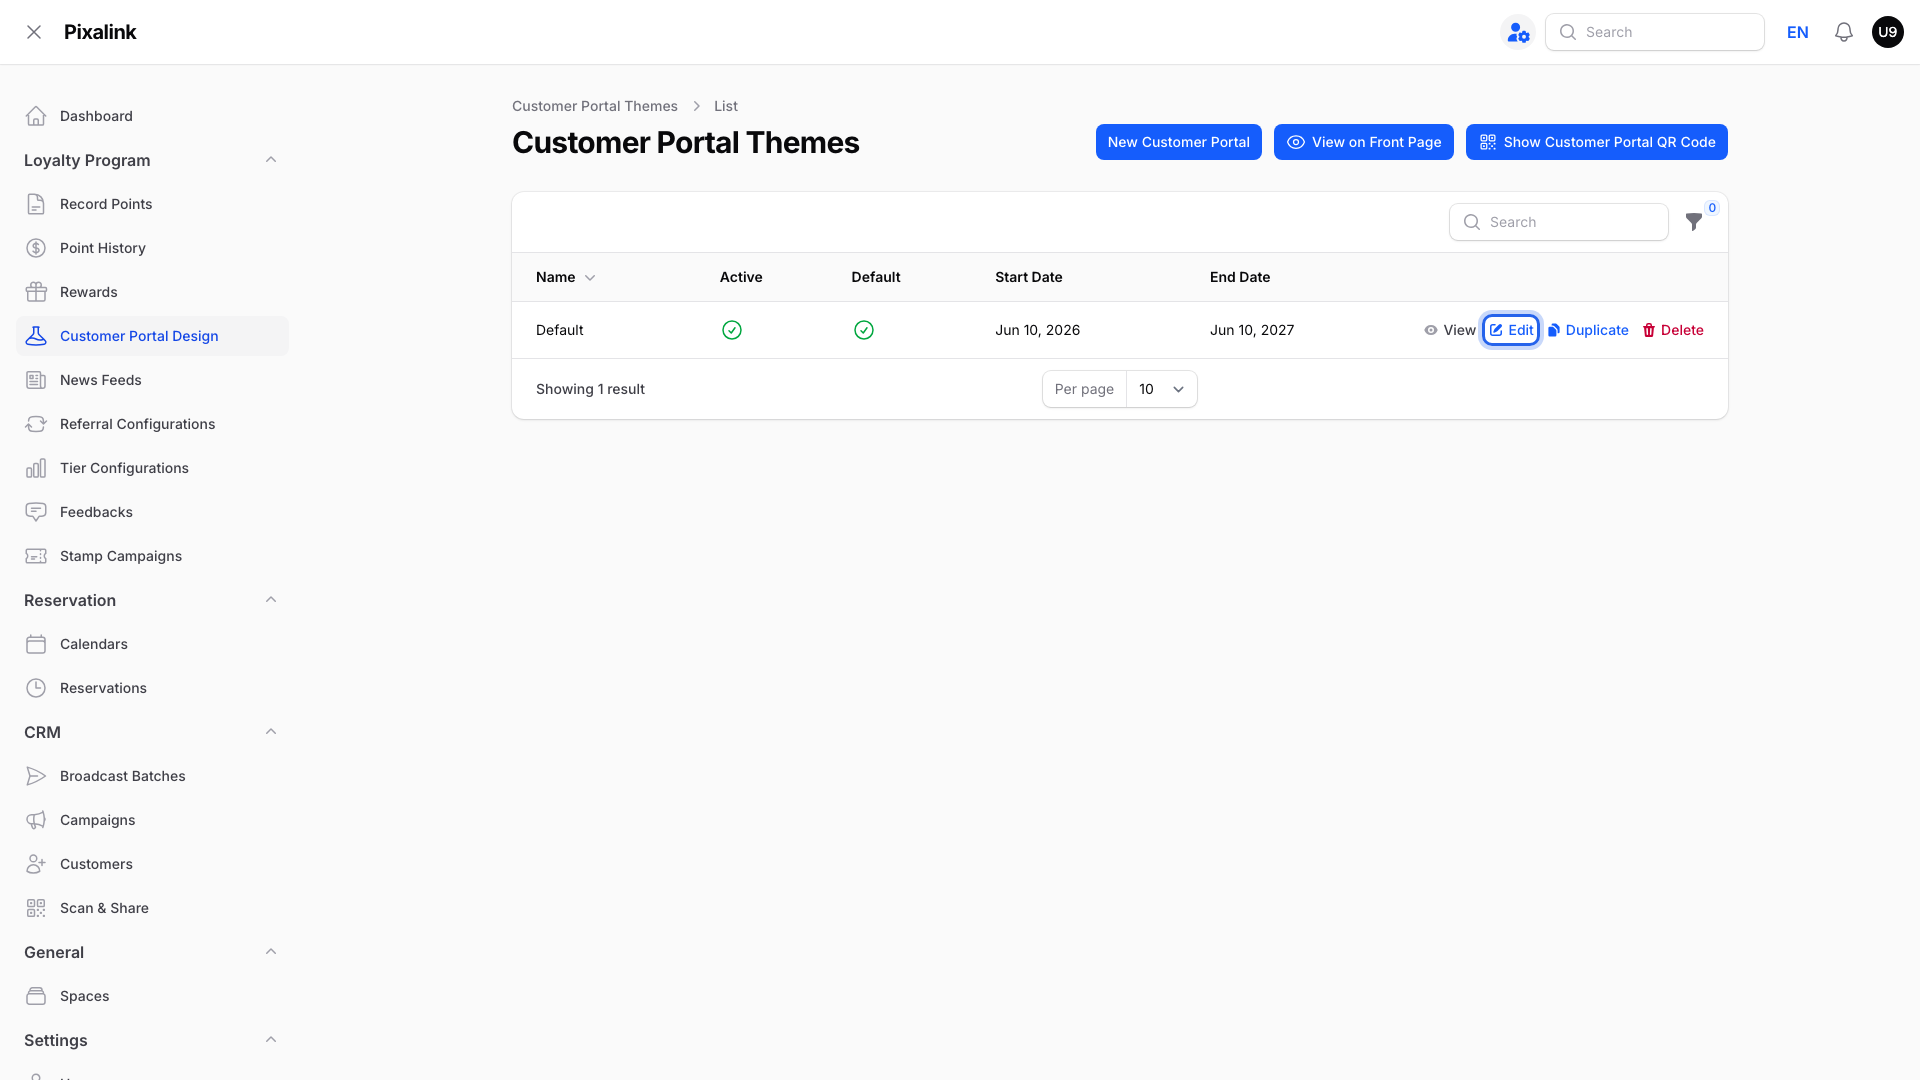The height and width of the screenshot is (1080, 1920).
Task: Sort the table by Name column
Action: pos(565,277)
